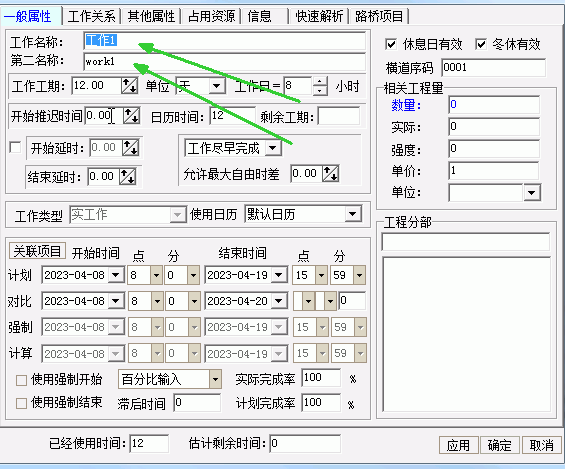Viewport: 565px width, 469px height.
Task: Click the spinner icon beside 结束延时
Action: tap(128, 177)
